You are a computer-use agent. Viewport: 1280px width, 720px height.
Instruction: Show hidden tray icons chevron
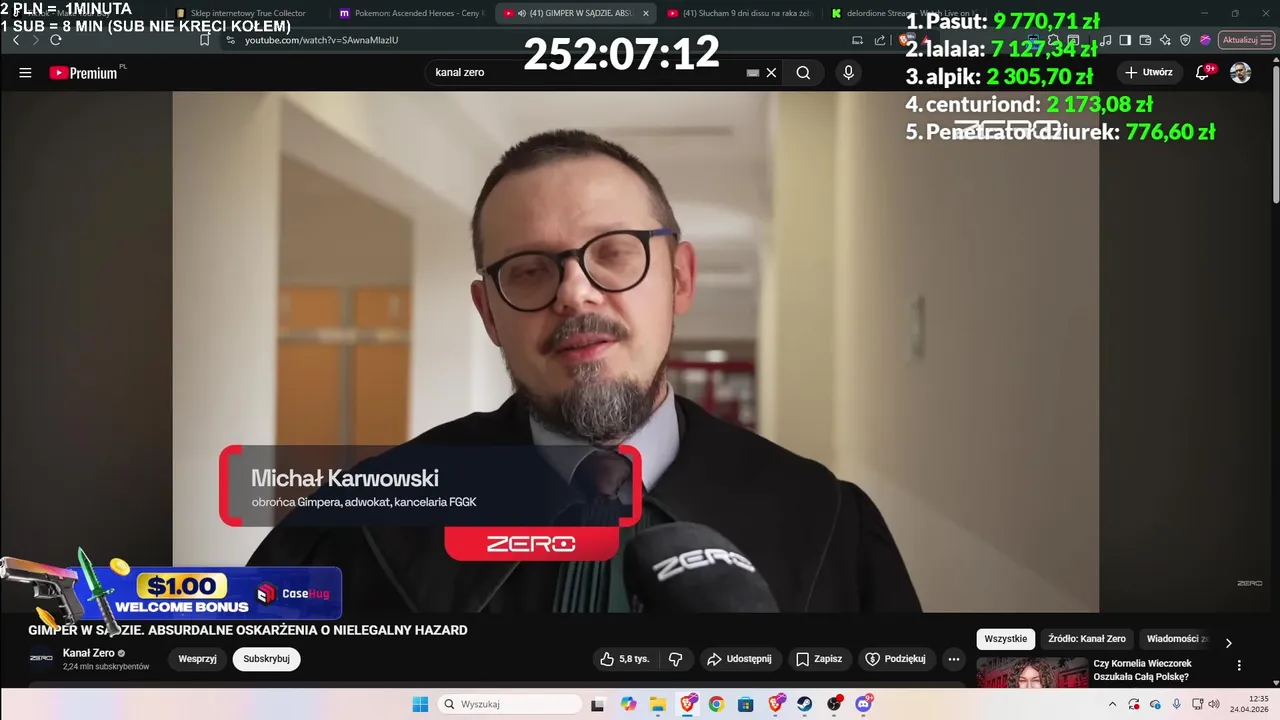pos(1112,705)
